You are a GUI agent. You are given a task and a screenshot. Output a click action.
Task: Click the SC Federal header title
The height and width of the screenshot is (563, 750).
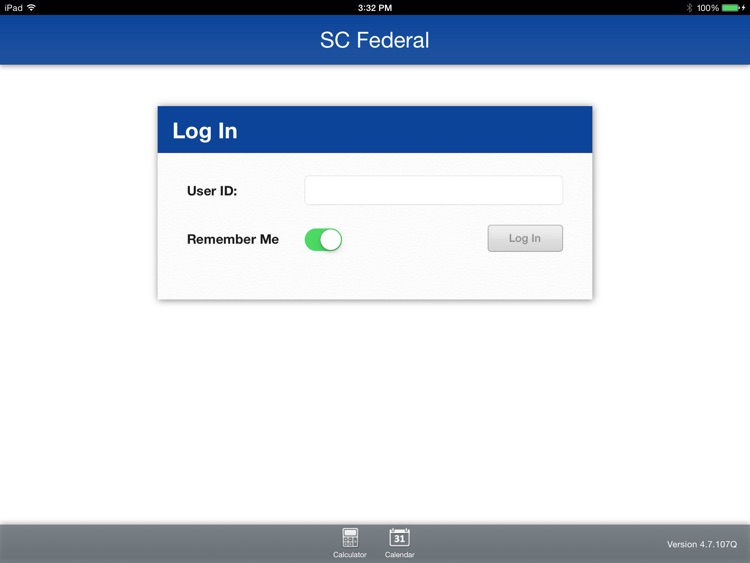click(x=375, y=40)
